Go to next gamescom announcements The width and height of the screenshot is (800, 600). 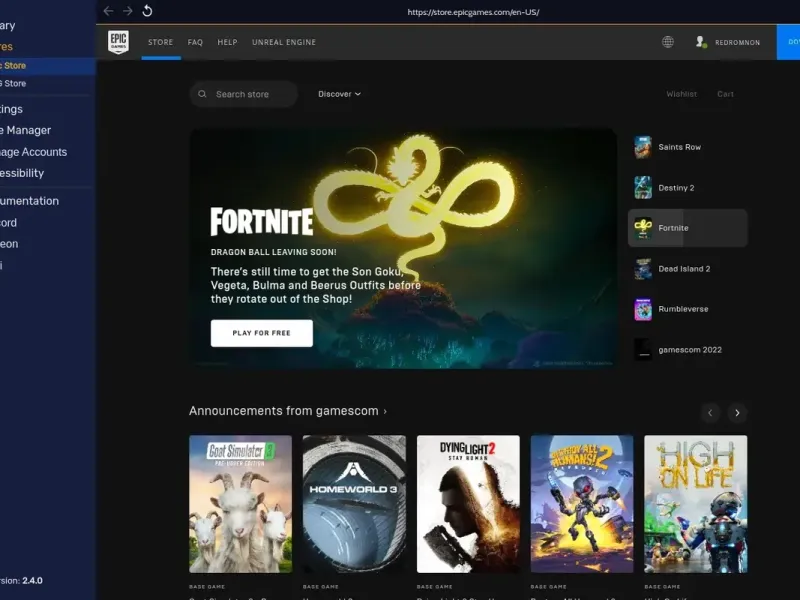737,413
